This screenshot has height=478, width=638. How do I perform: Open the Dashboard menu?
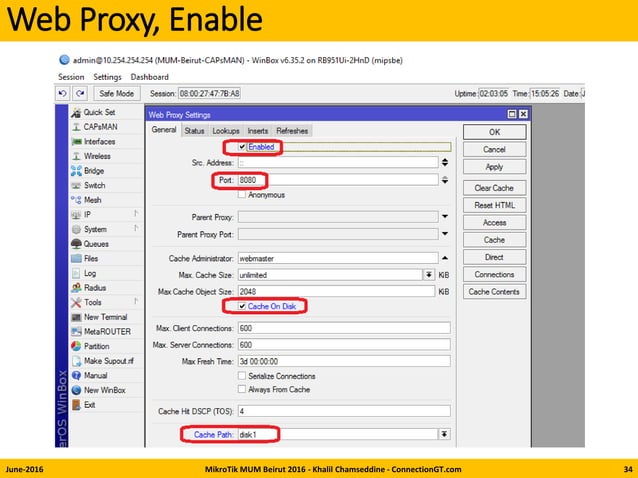coord(149,77)
